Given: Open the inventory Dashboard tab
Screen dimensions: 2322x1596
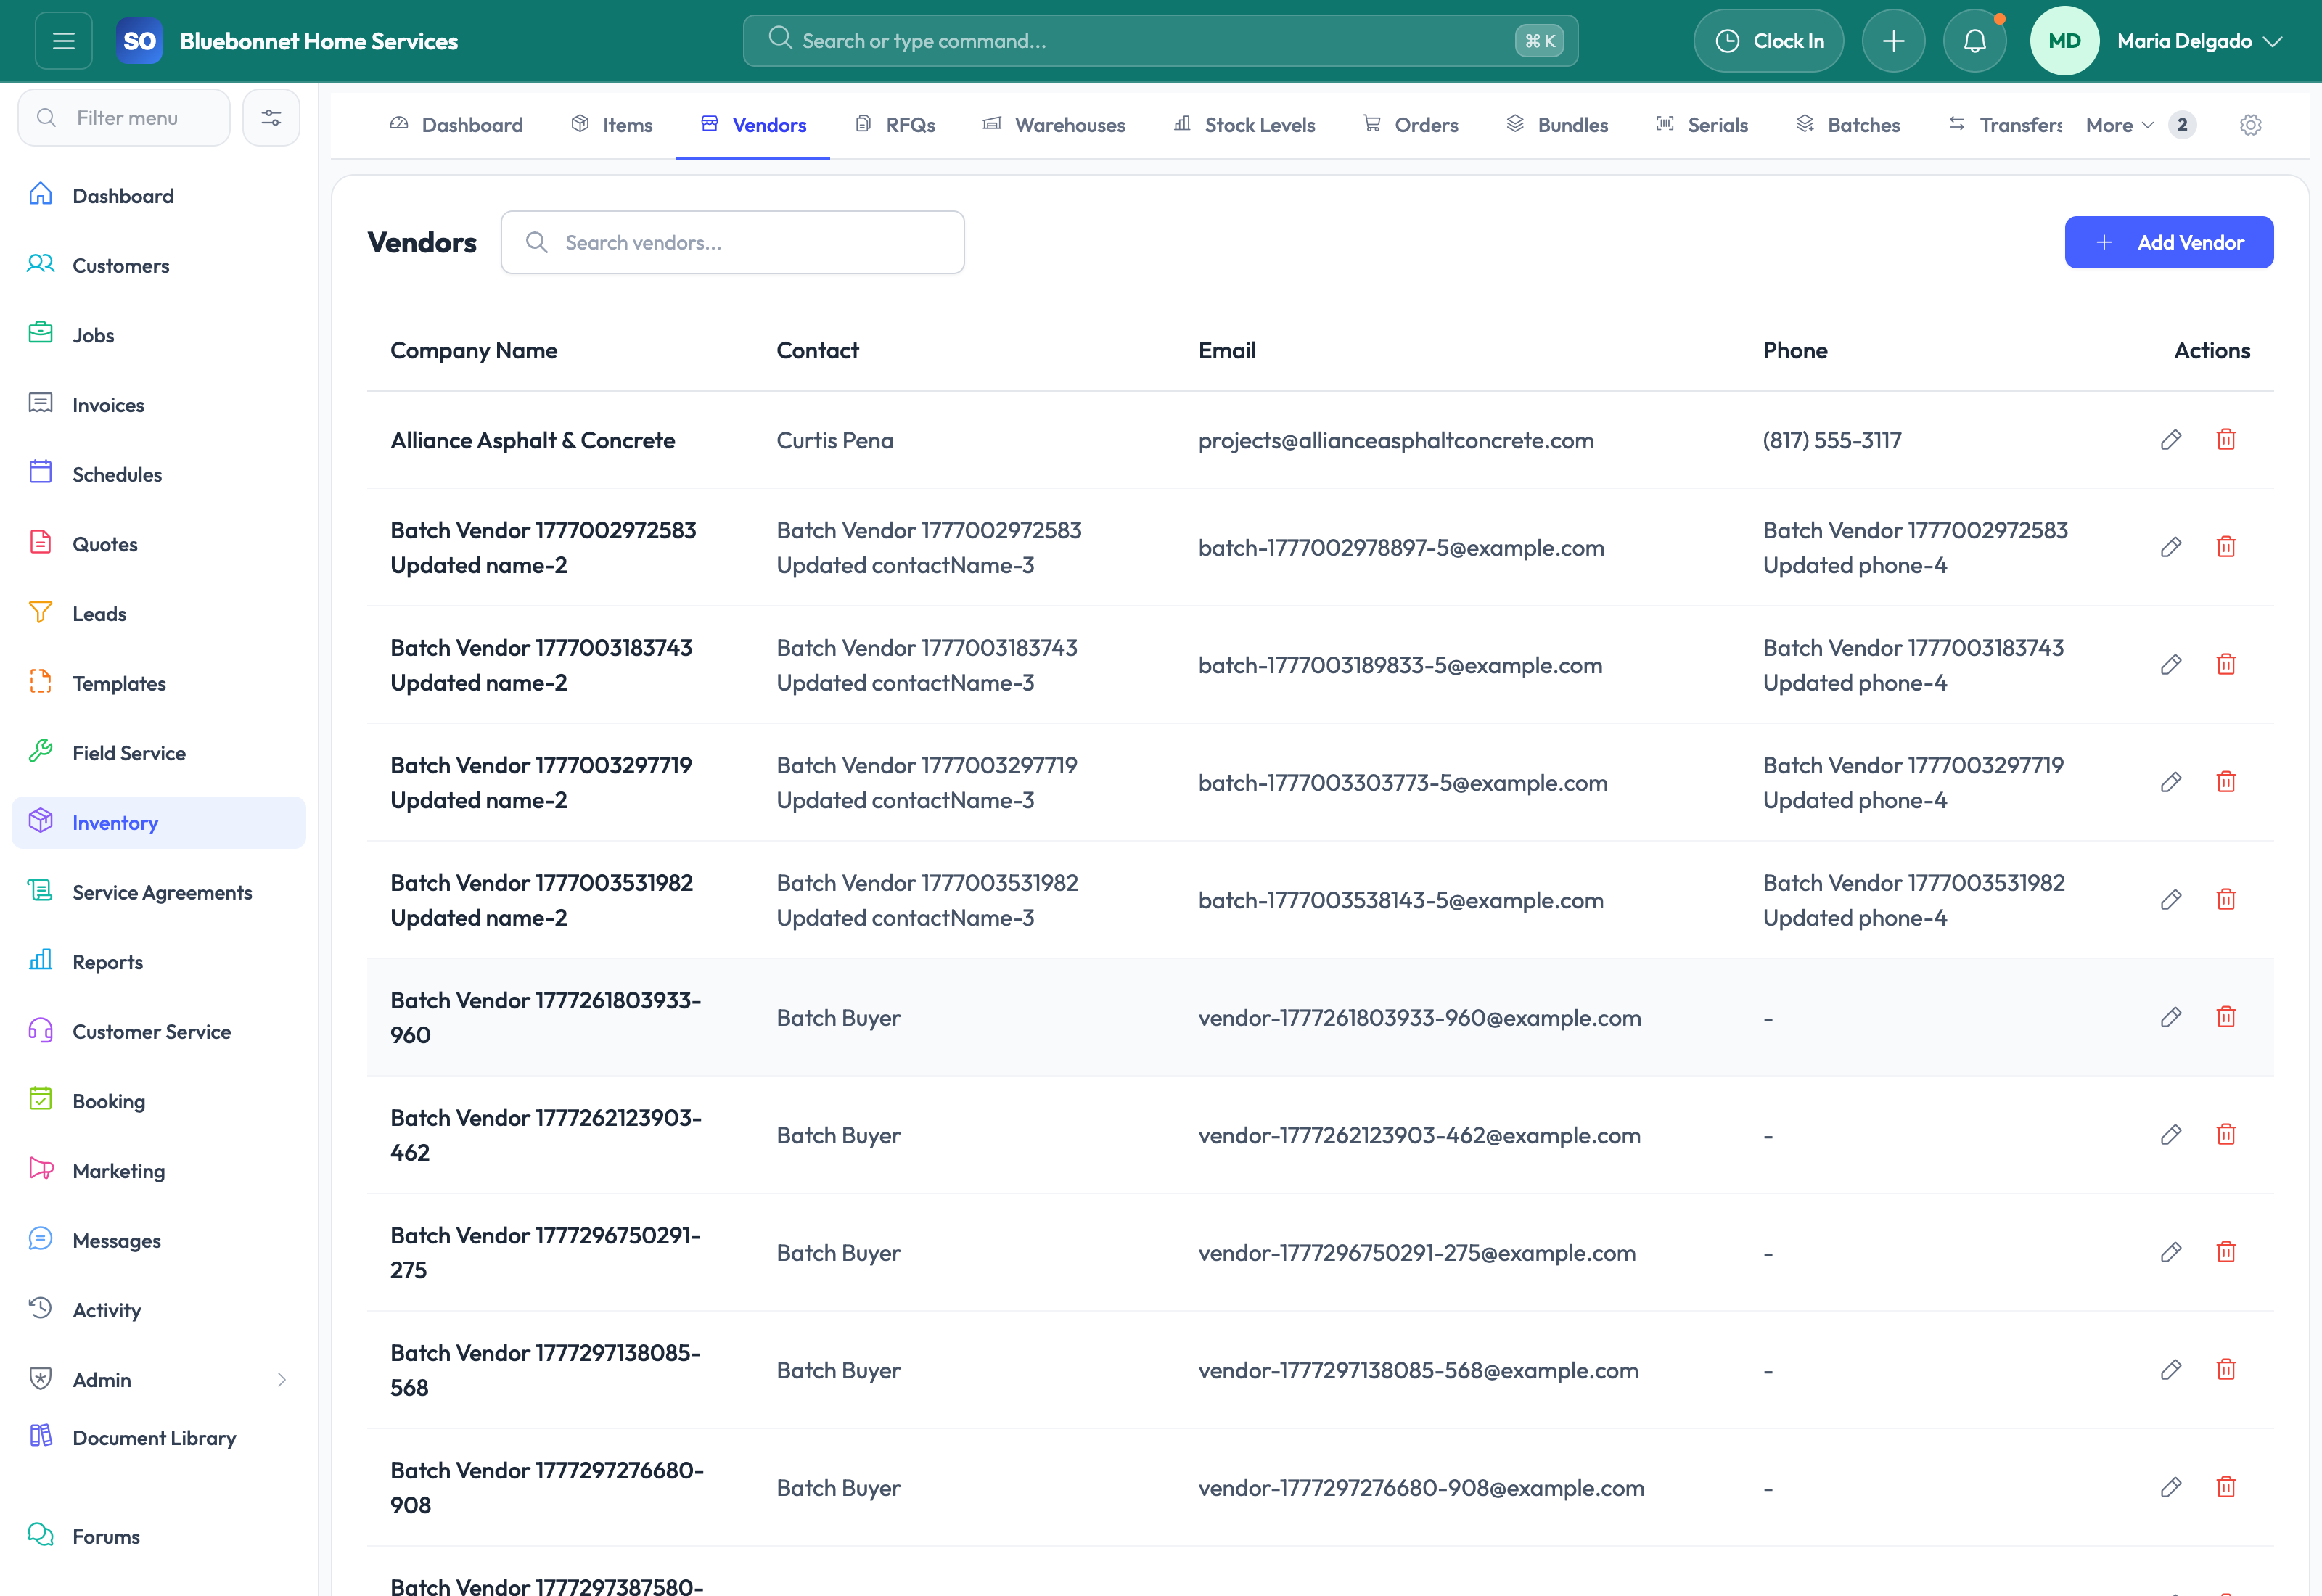Looking at the screenshot, I should (456, 125).
